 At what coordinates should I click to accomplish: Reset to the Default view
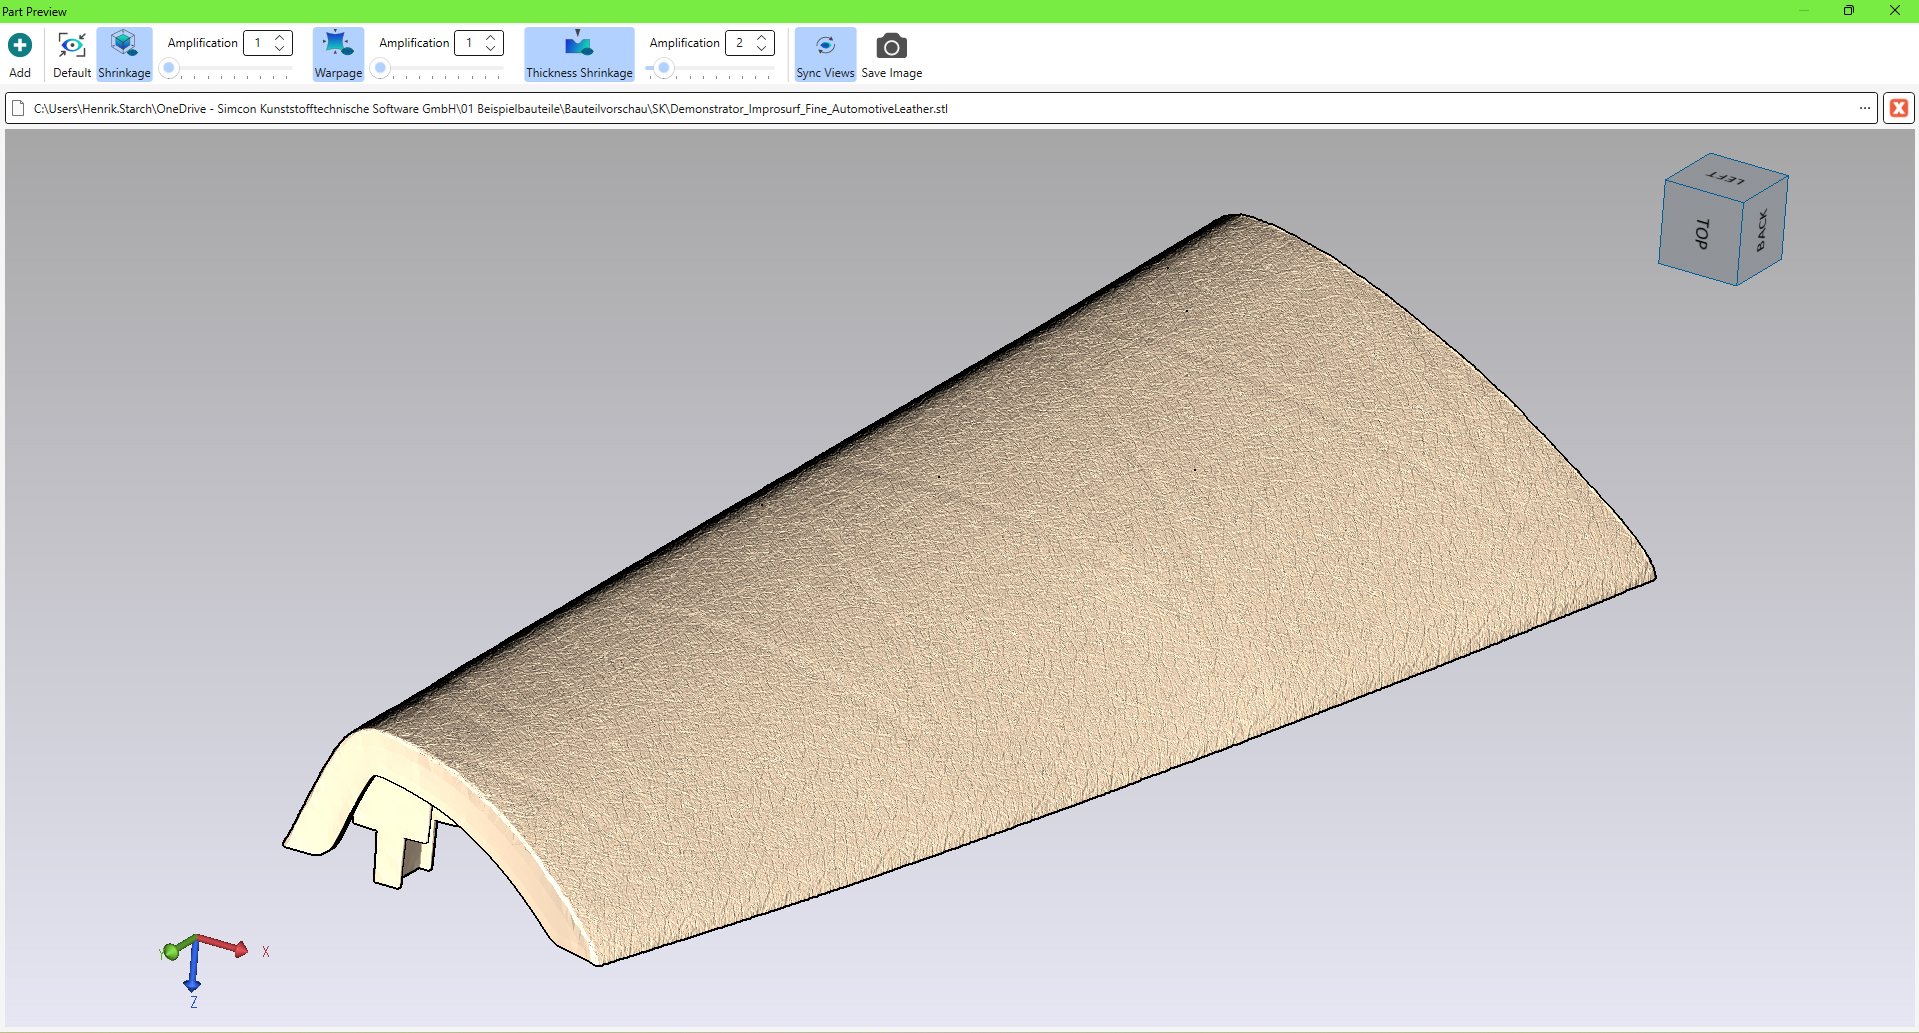click(72, 55)
